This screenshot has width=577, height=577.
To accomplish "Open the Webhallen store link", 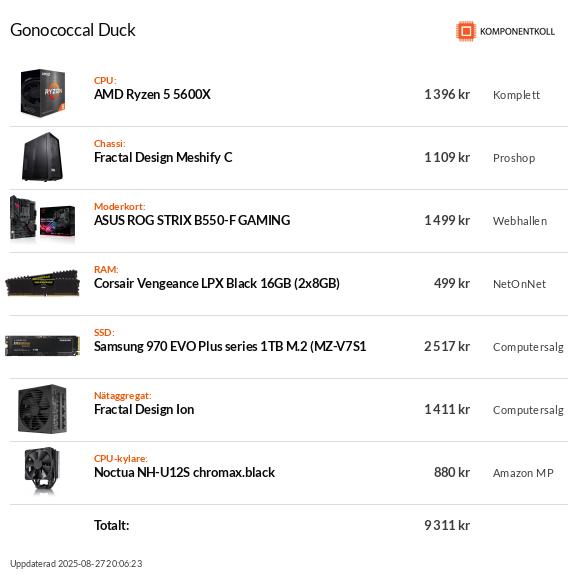I will (520, 221).
